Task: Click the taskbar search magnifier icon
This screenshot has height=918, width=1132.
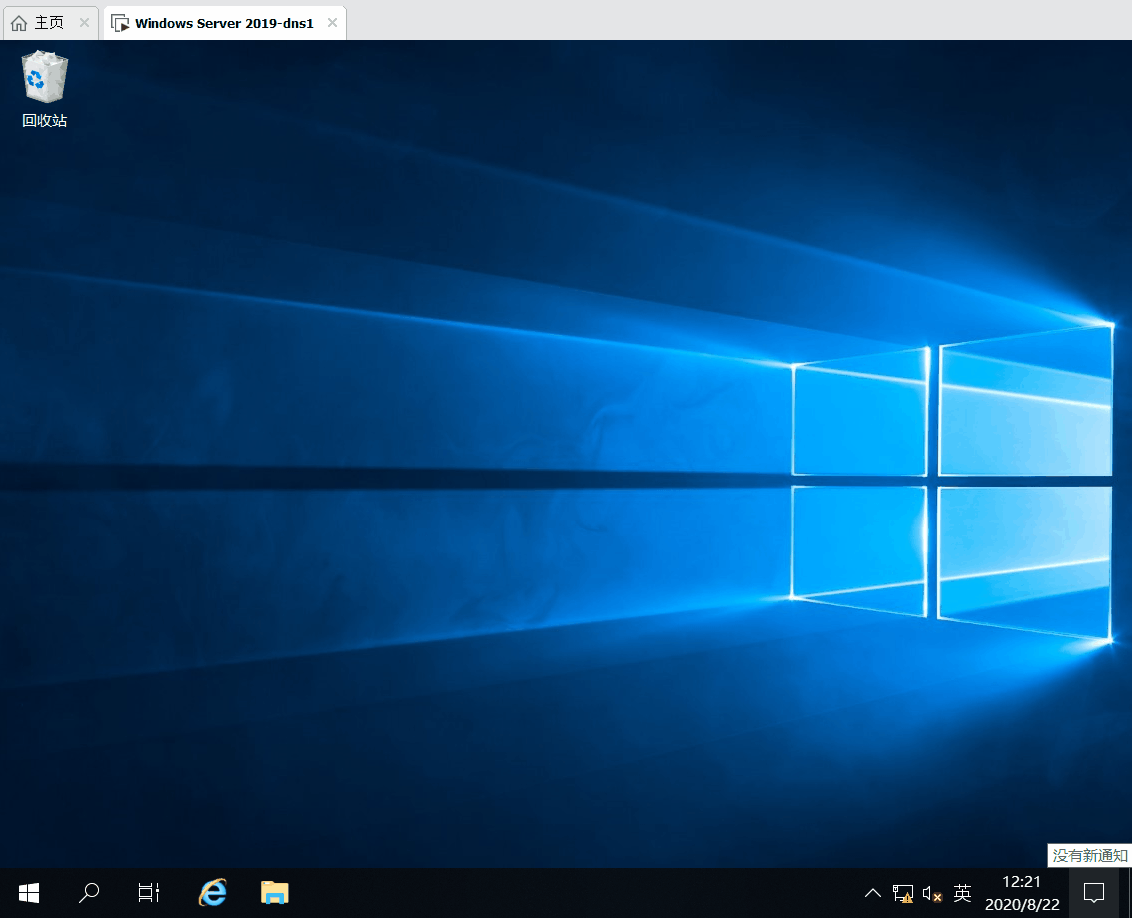Action: [x=89, y=892]
